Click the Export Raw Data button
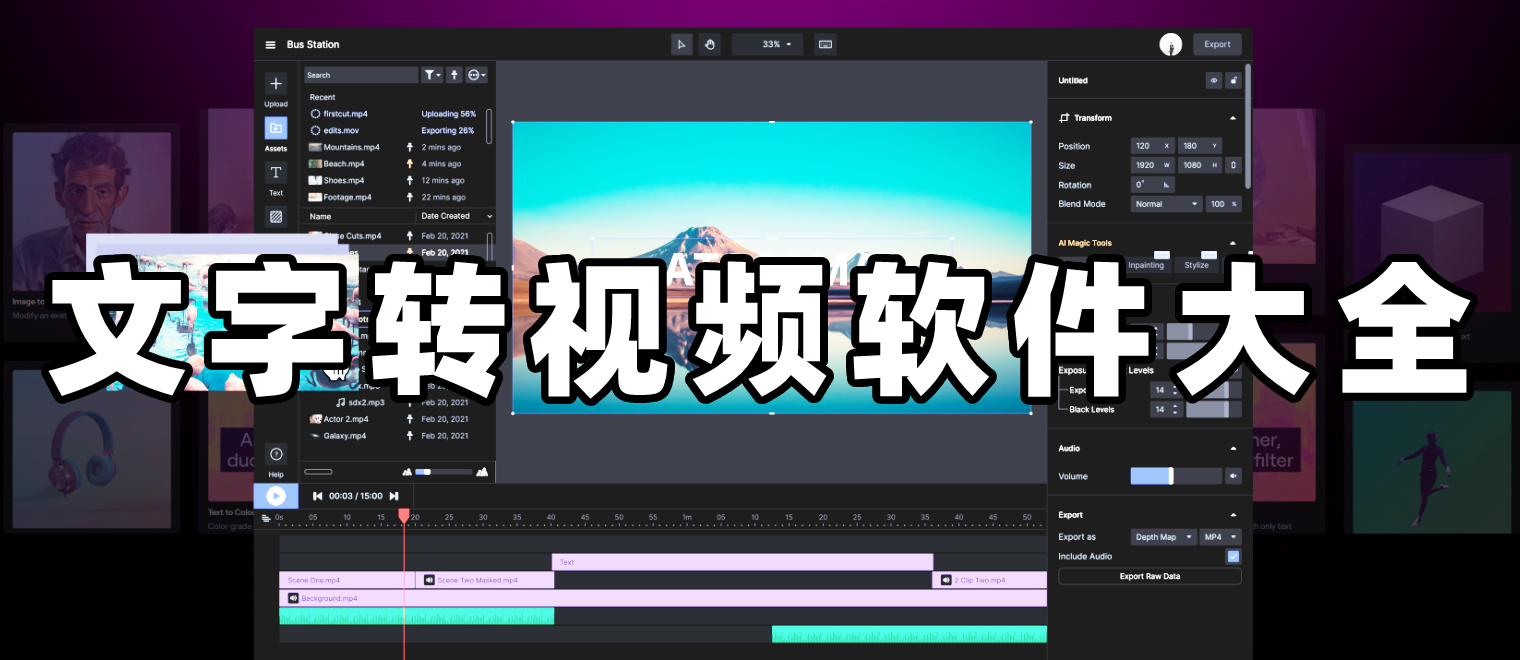1520x660 pixels. (x=1149, y=576)
